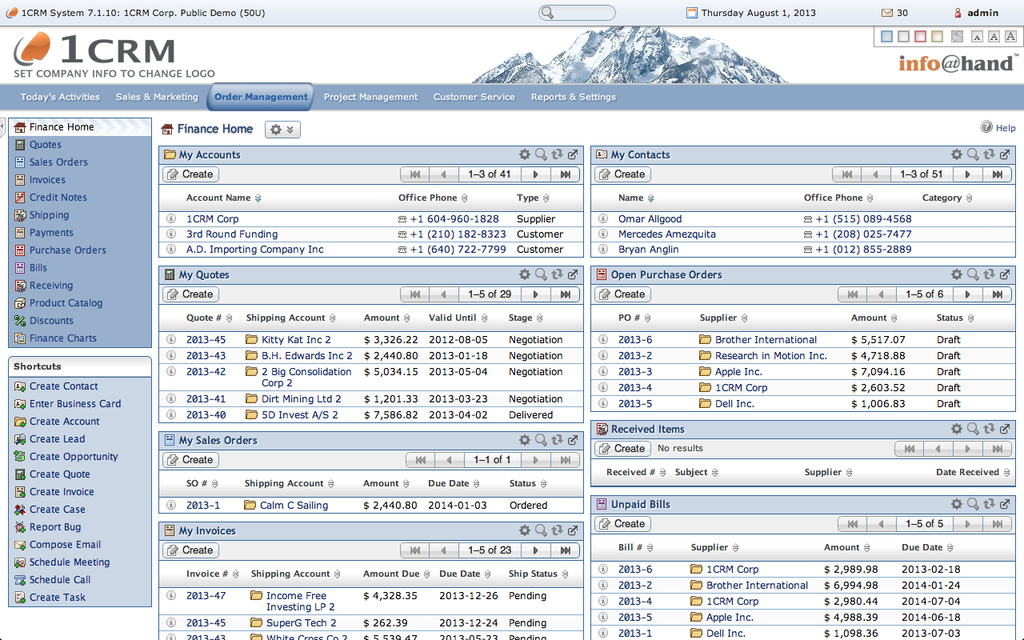Open Invoices in the sidebar
The height and width of the screenshot is (640, 1024).
(x=47, y=180)
